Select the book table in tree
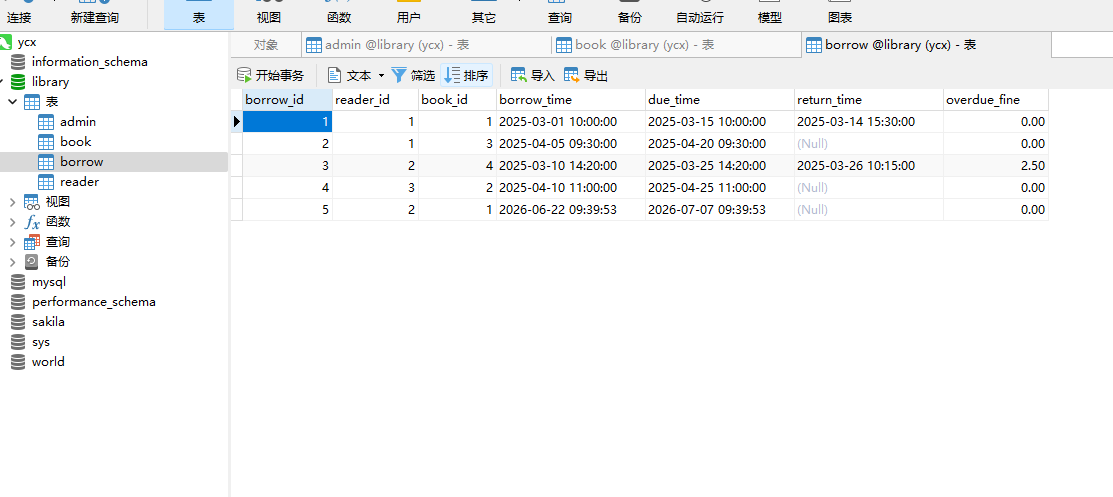Screen dimensions: 1113x497 (76, 141)
